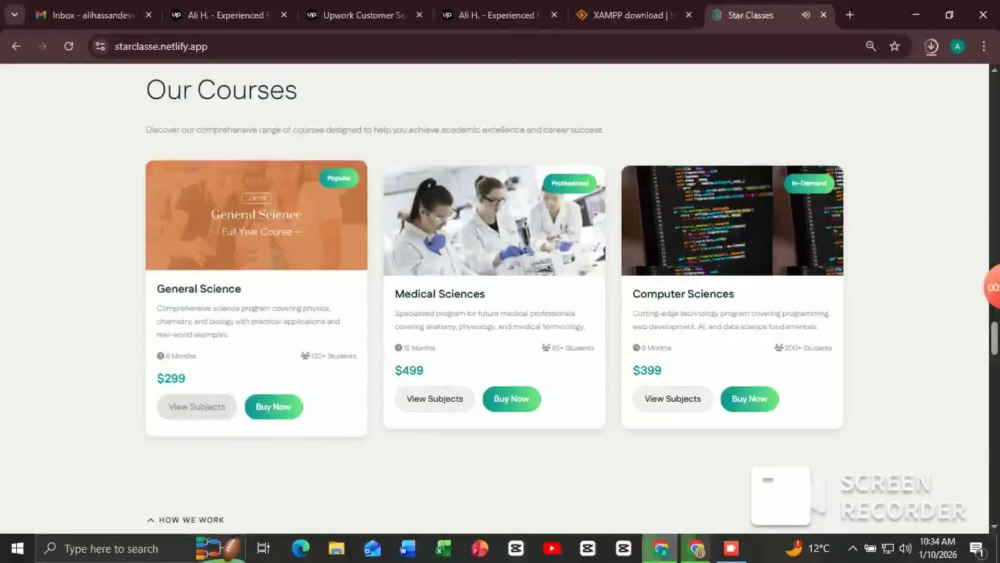Open the zoom magnifier in address bar

coord(871,46)
